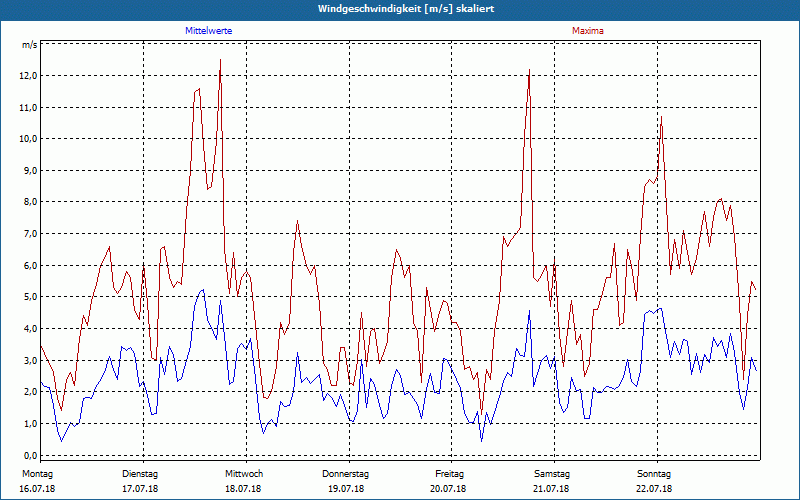Click the red Maxima peak near 12 on Freitag
Viewport: 800px width, 500px height.
pos(530,70)
